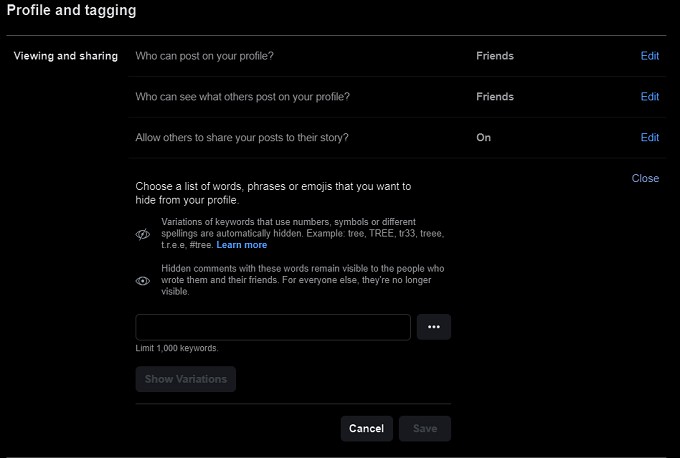Edit the share-to-story setting
This screenshot has height=458, width=680.
point(649,138)
